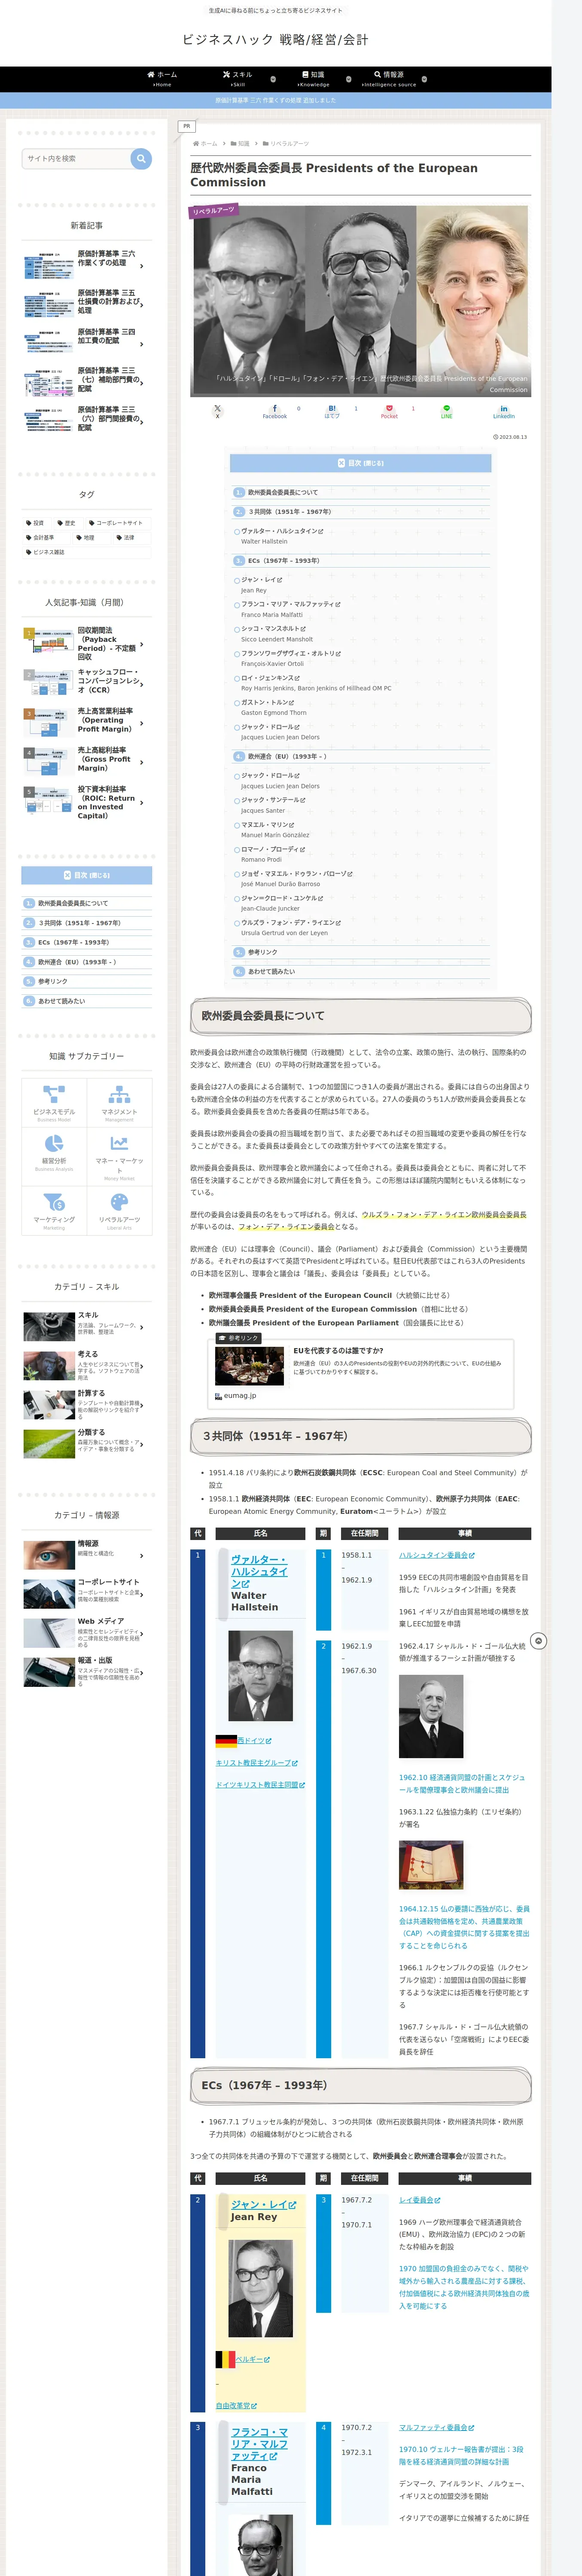Expand 情報源 submenu arrow in navigation bar

pos(424,79)
